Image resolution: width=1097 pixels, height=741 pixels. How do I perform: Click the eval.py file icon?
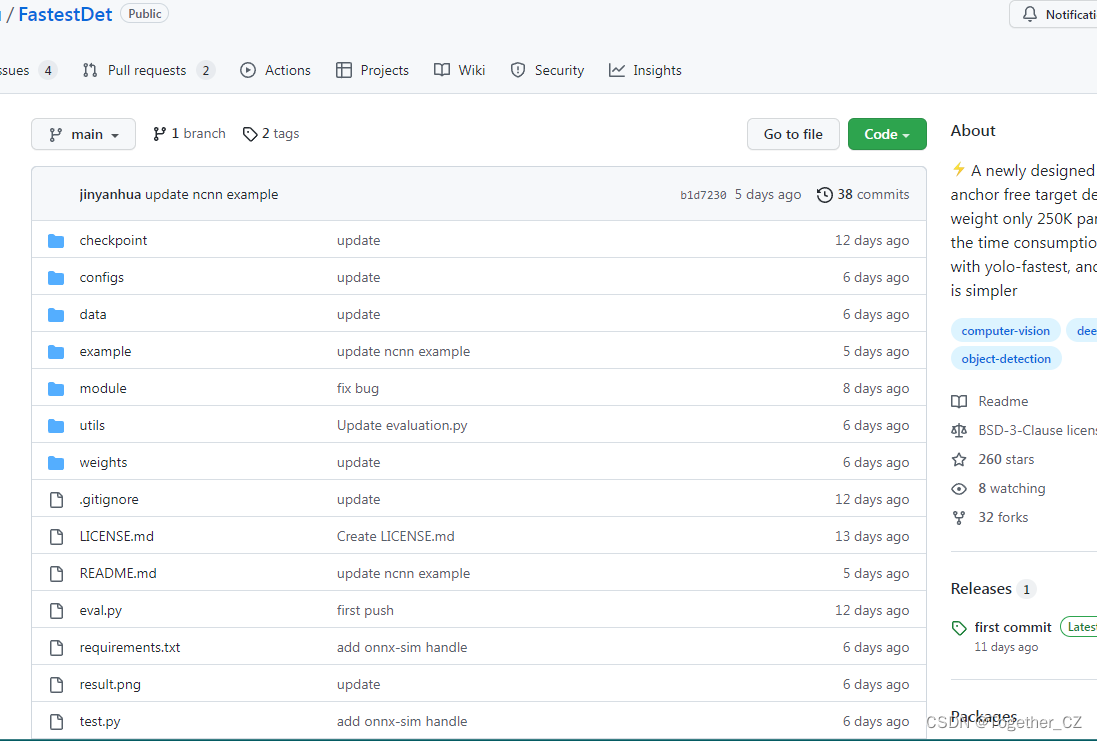point(57,611)
